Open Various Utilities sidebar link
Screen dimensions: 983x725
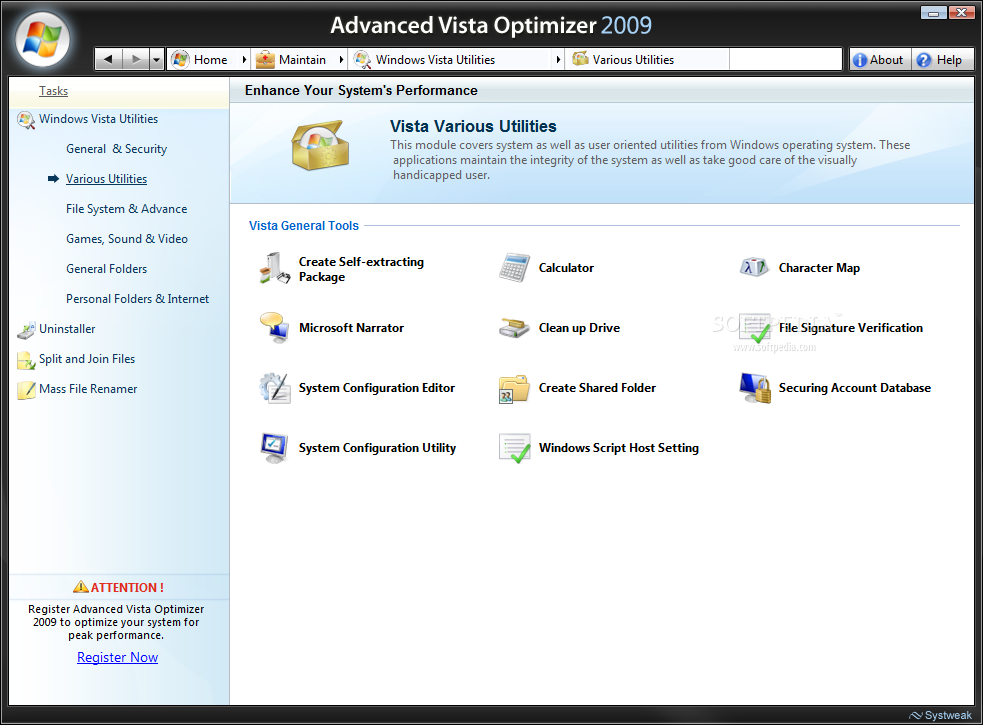point(107,179)
